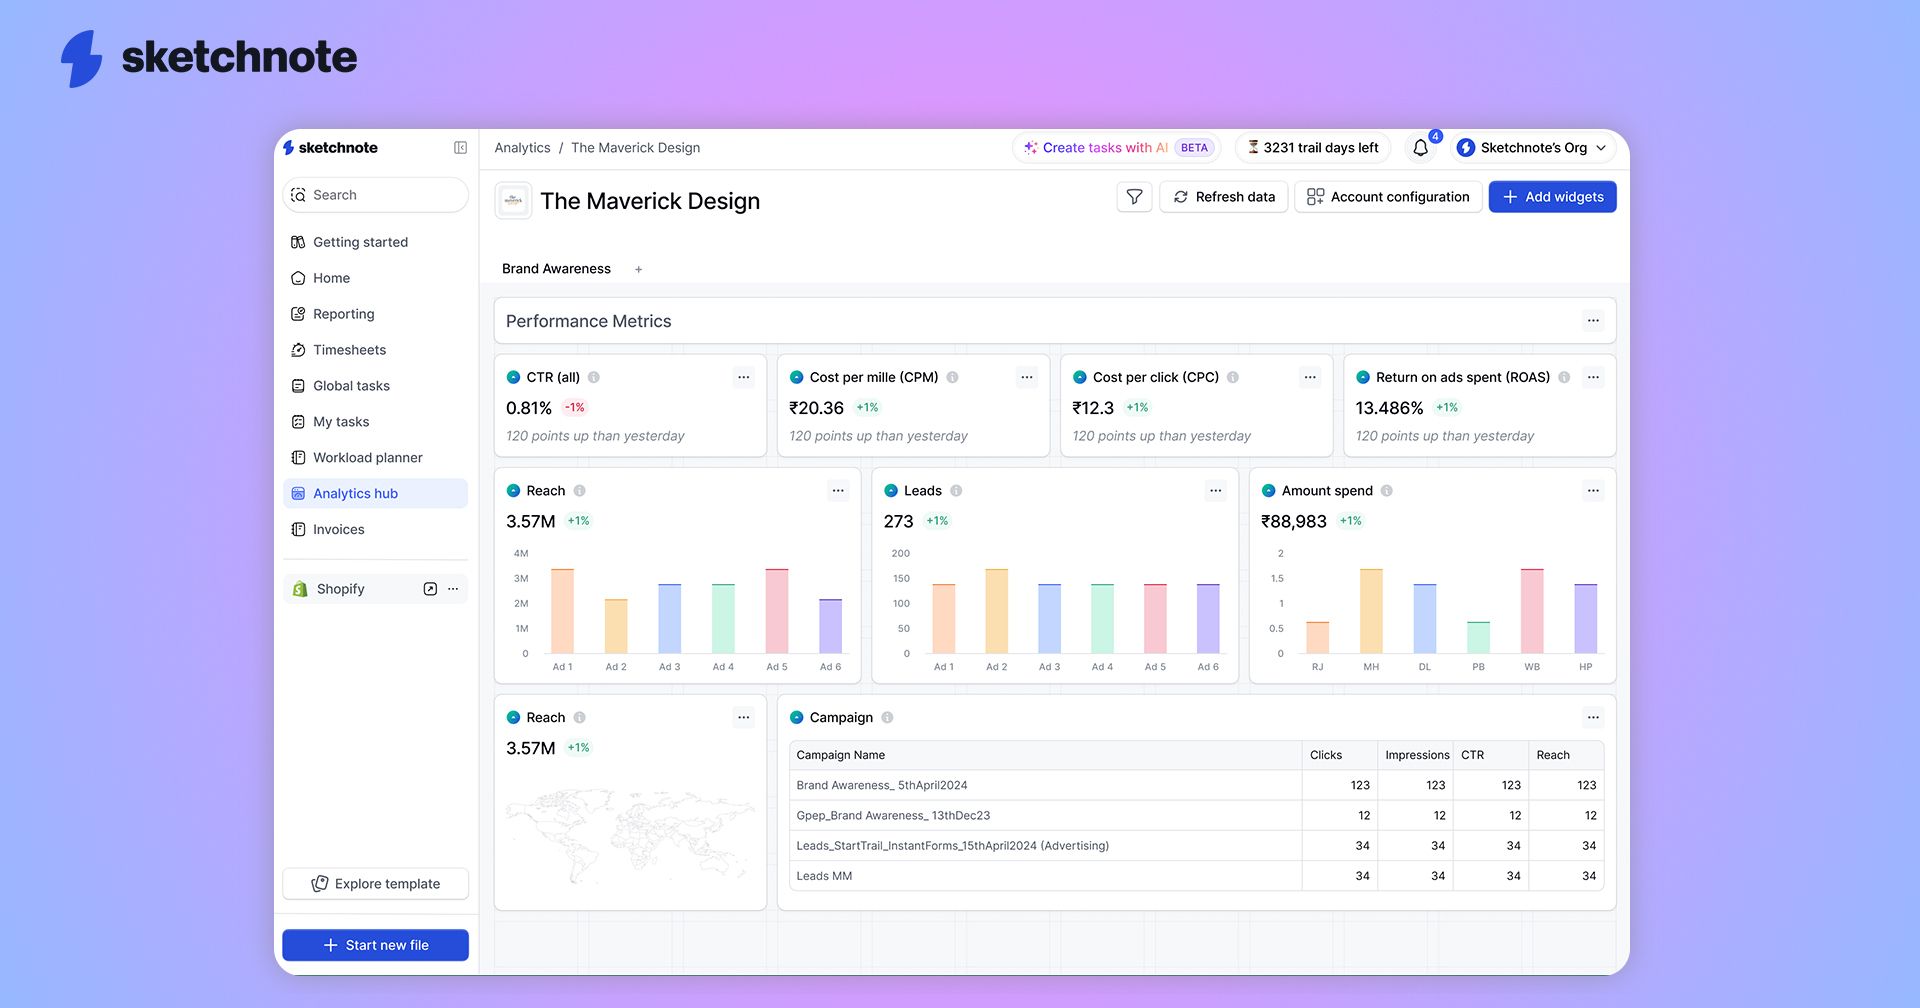This screenshot has width=1920, height=1008.
Task: Expand Sketchnote's Org dropdown
Action: [x=1532, y=148]
